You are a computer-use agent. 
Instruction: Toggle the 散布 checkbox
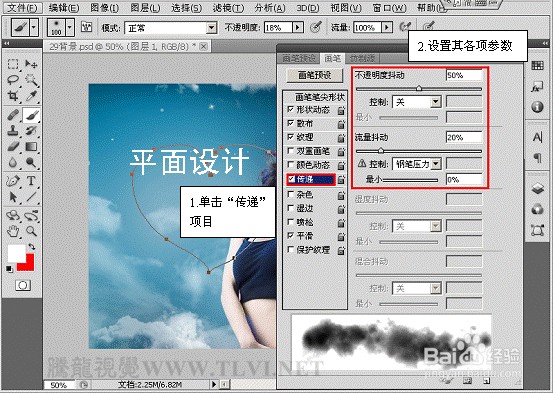click(291, 123)
